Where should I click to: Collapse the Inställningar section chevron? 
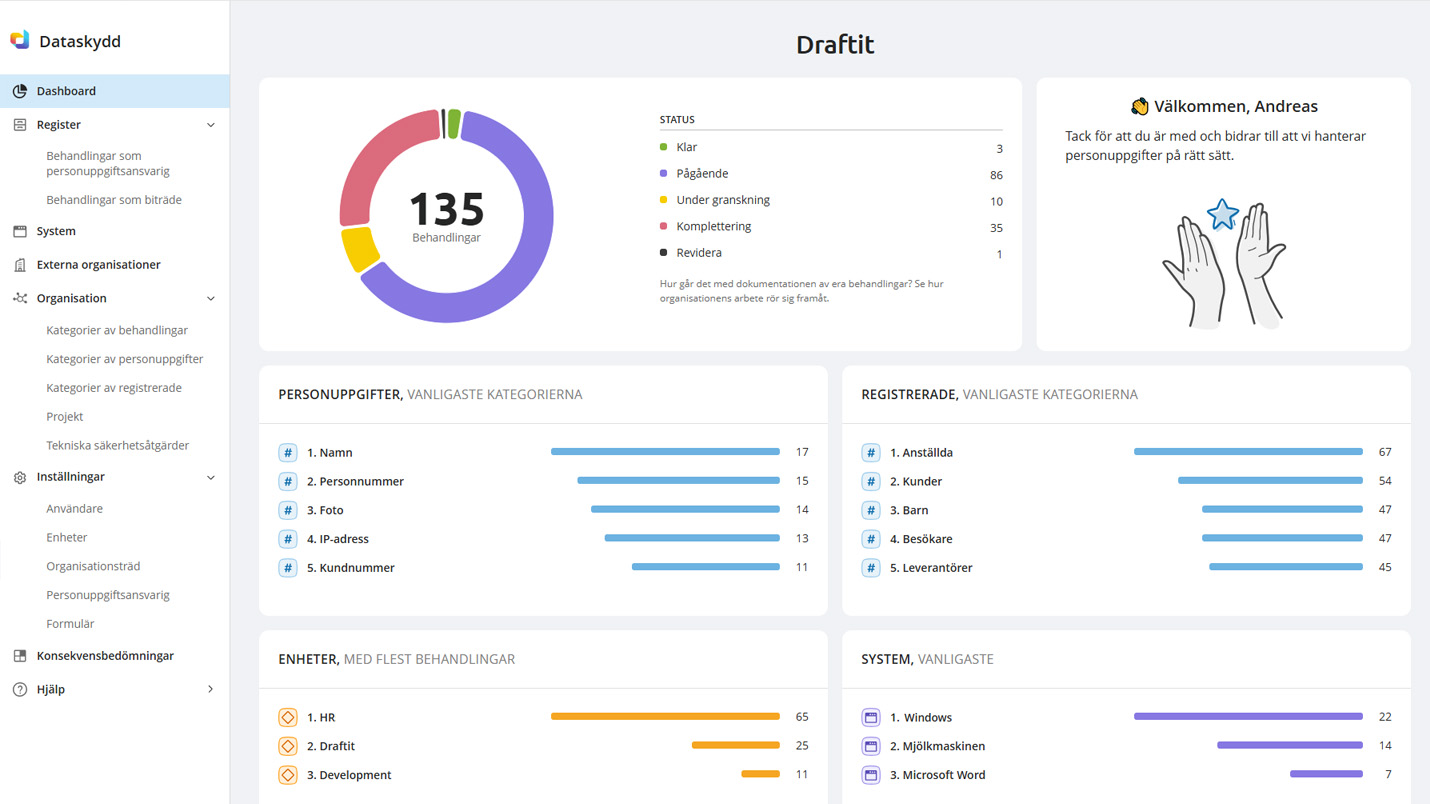click(x=210, y=477)
